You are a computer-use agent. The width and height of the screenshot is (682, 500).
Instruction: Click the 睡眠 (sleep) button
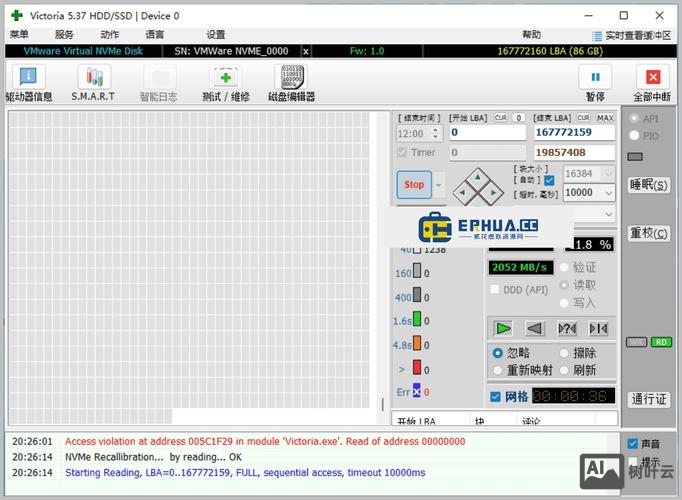click(x=648, y=185)
